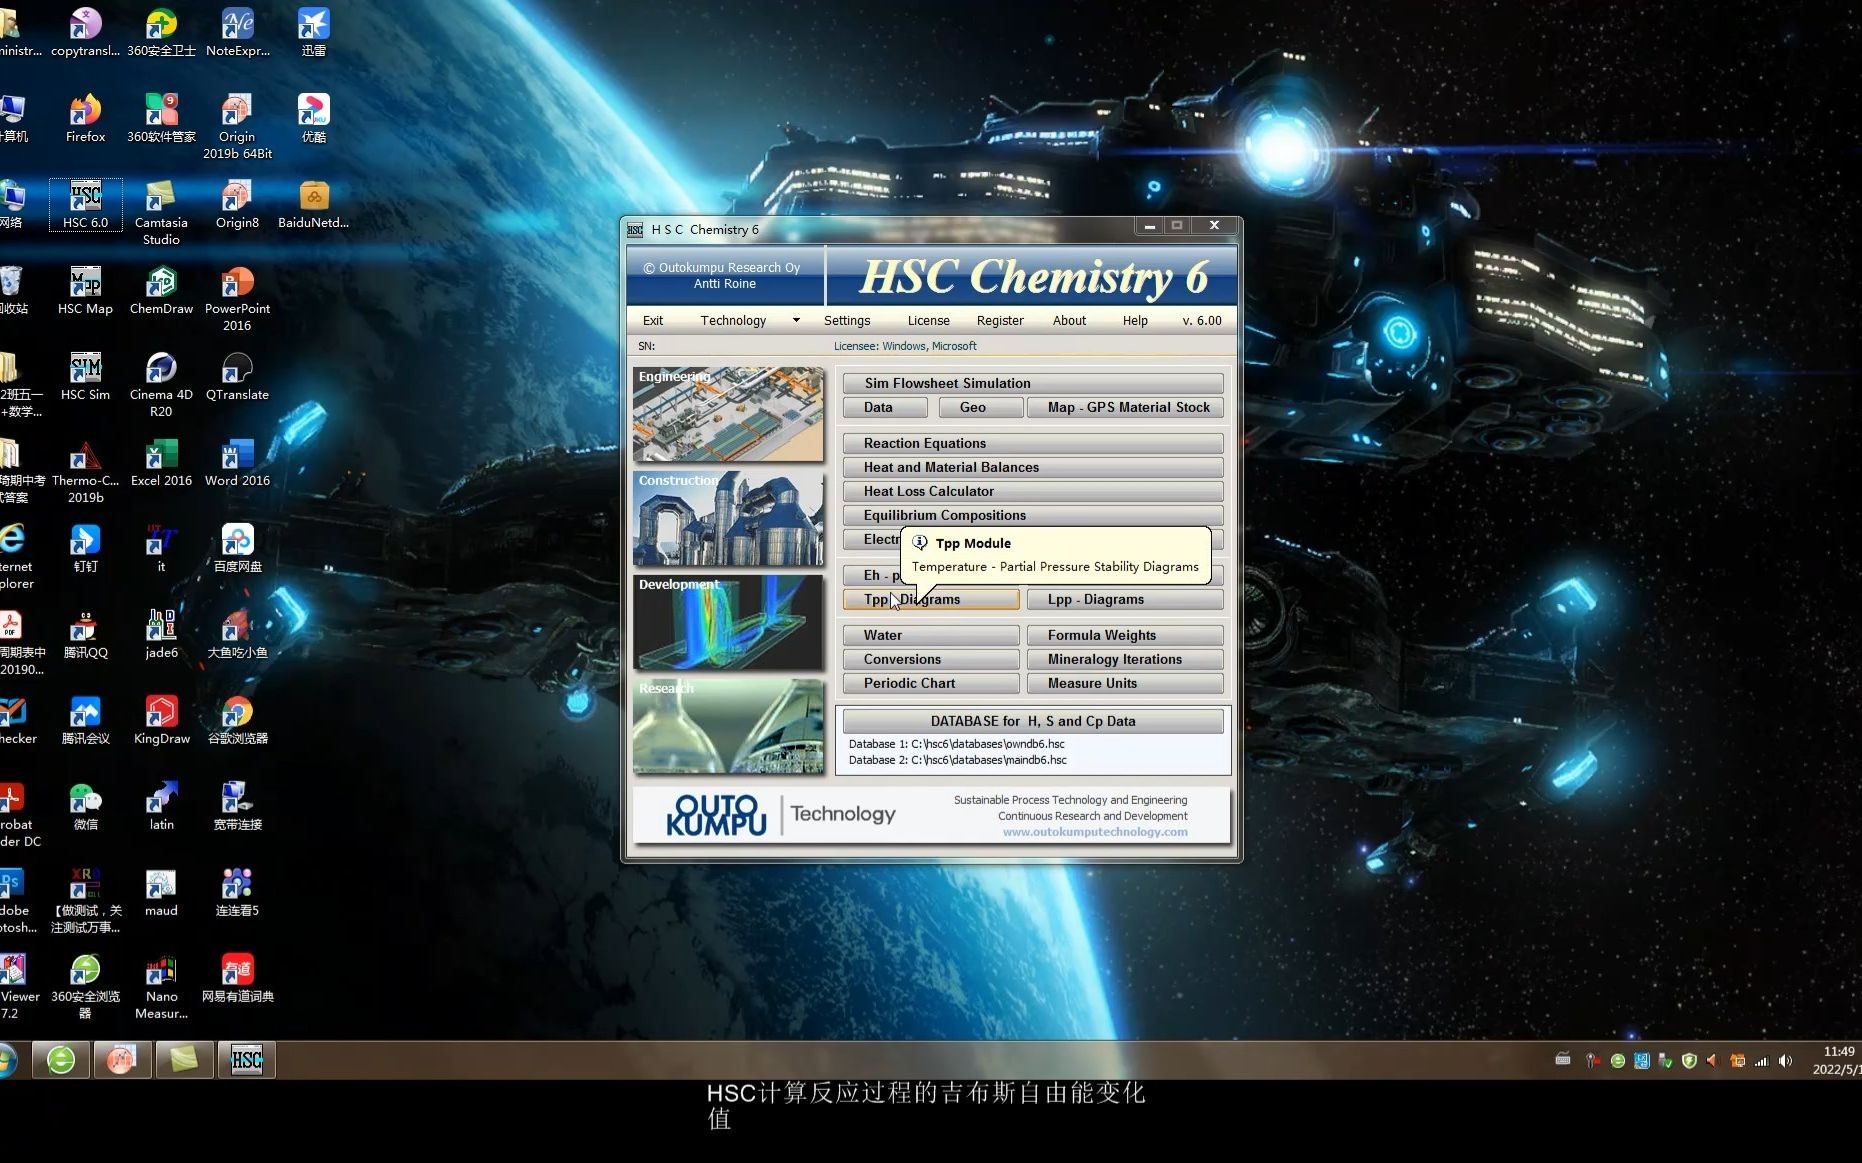Click the Tpp - Diagrams button
Viewport: 1862px width, 1163px height.
pos(931,599)
